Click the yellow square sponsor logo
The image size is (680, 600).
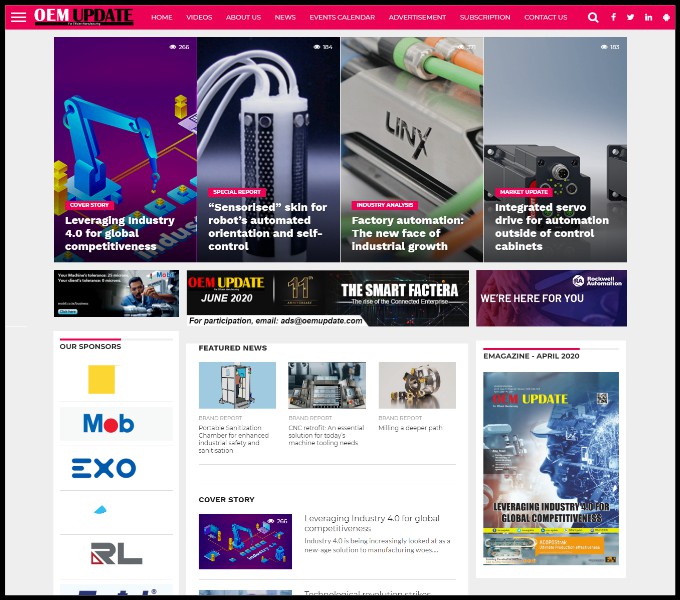pyautogui.click(x=101, y=379)
